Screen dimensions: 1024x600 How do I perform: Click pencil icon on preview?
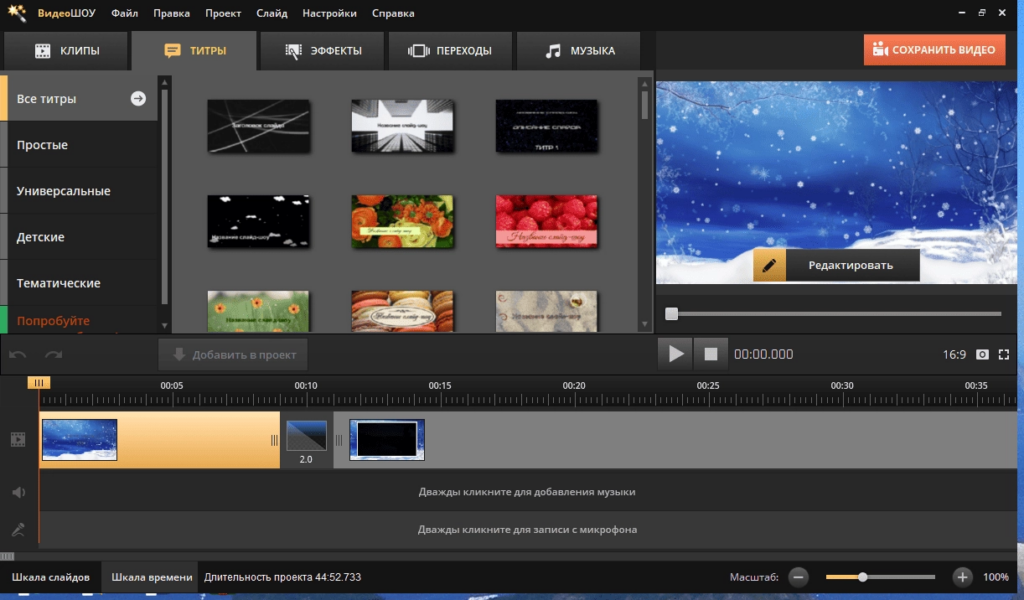coord(769,265)
